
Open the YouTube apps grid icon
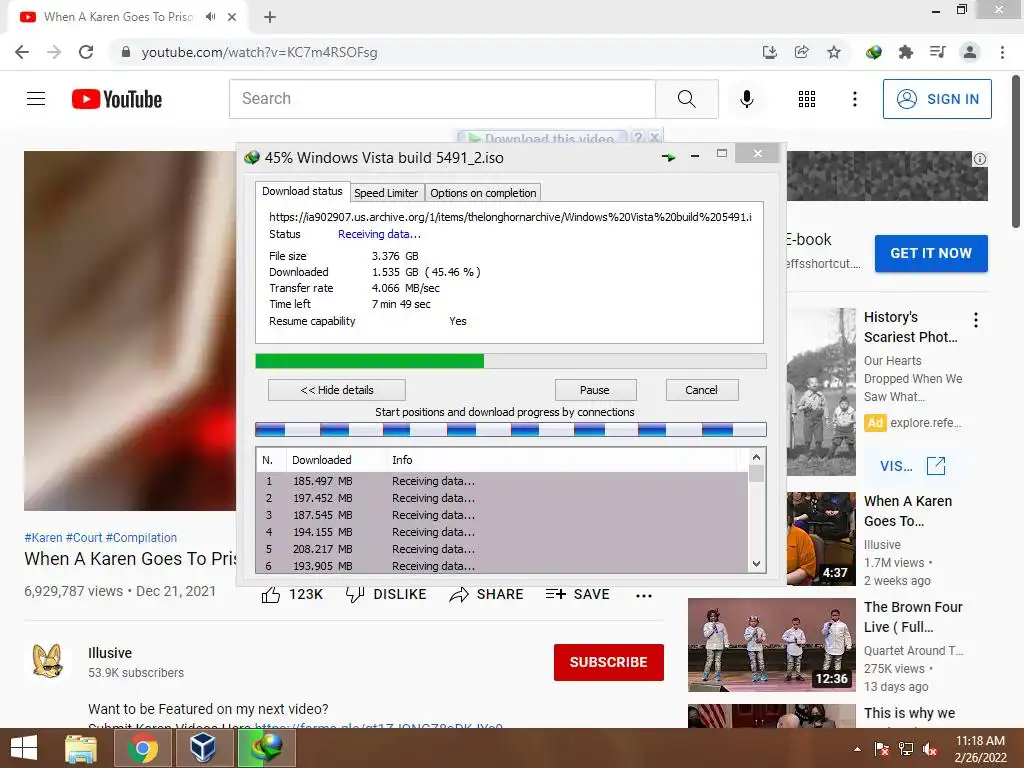tap(807, 99)
